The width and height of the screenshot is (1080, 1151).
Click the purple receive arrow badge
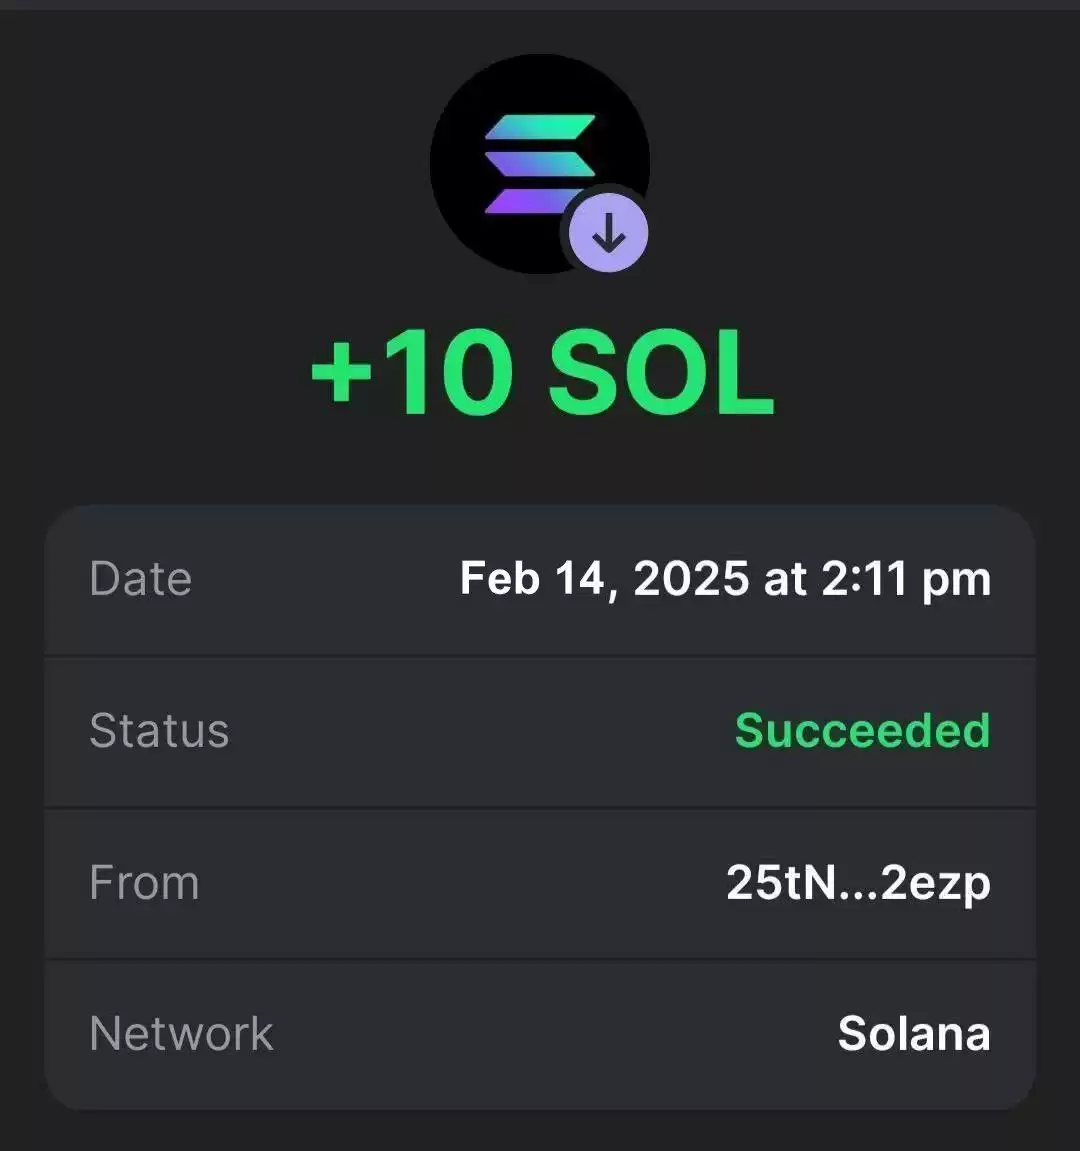609,233
